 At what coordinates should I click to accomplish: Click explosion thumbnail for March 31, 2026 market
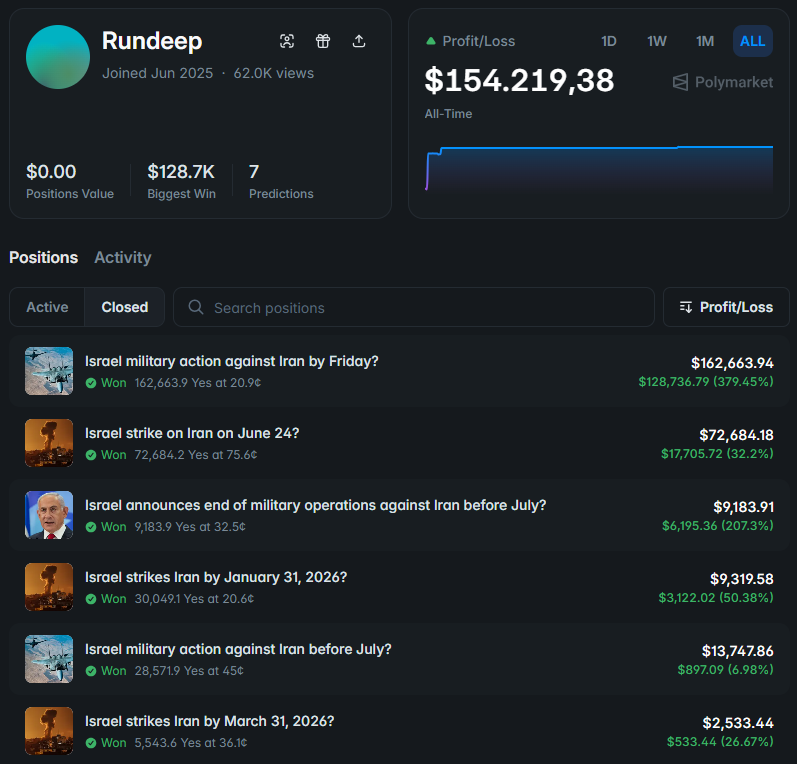(49, 731)
